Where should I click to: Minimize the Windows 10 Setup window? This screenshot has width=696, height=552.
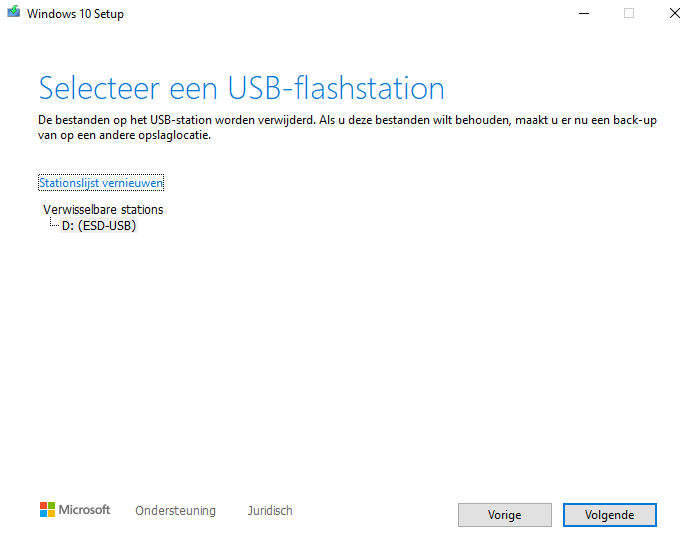pos(584,13)
